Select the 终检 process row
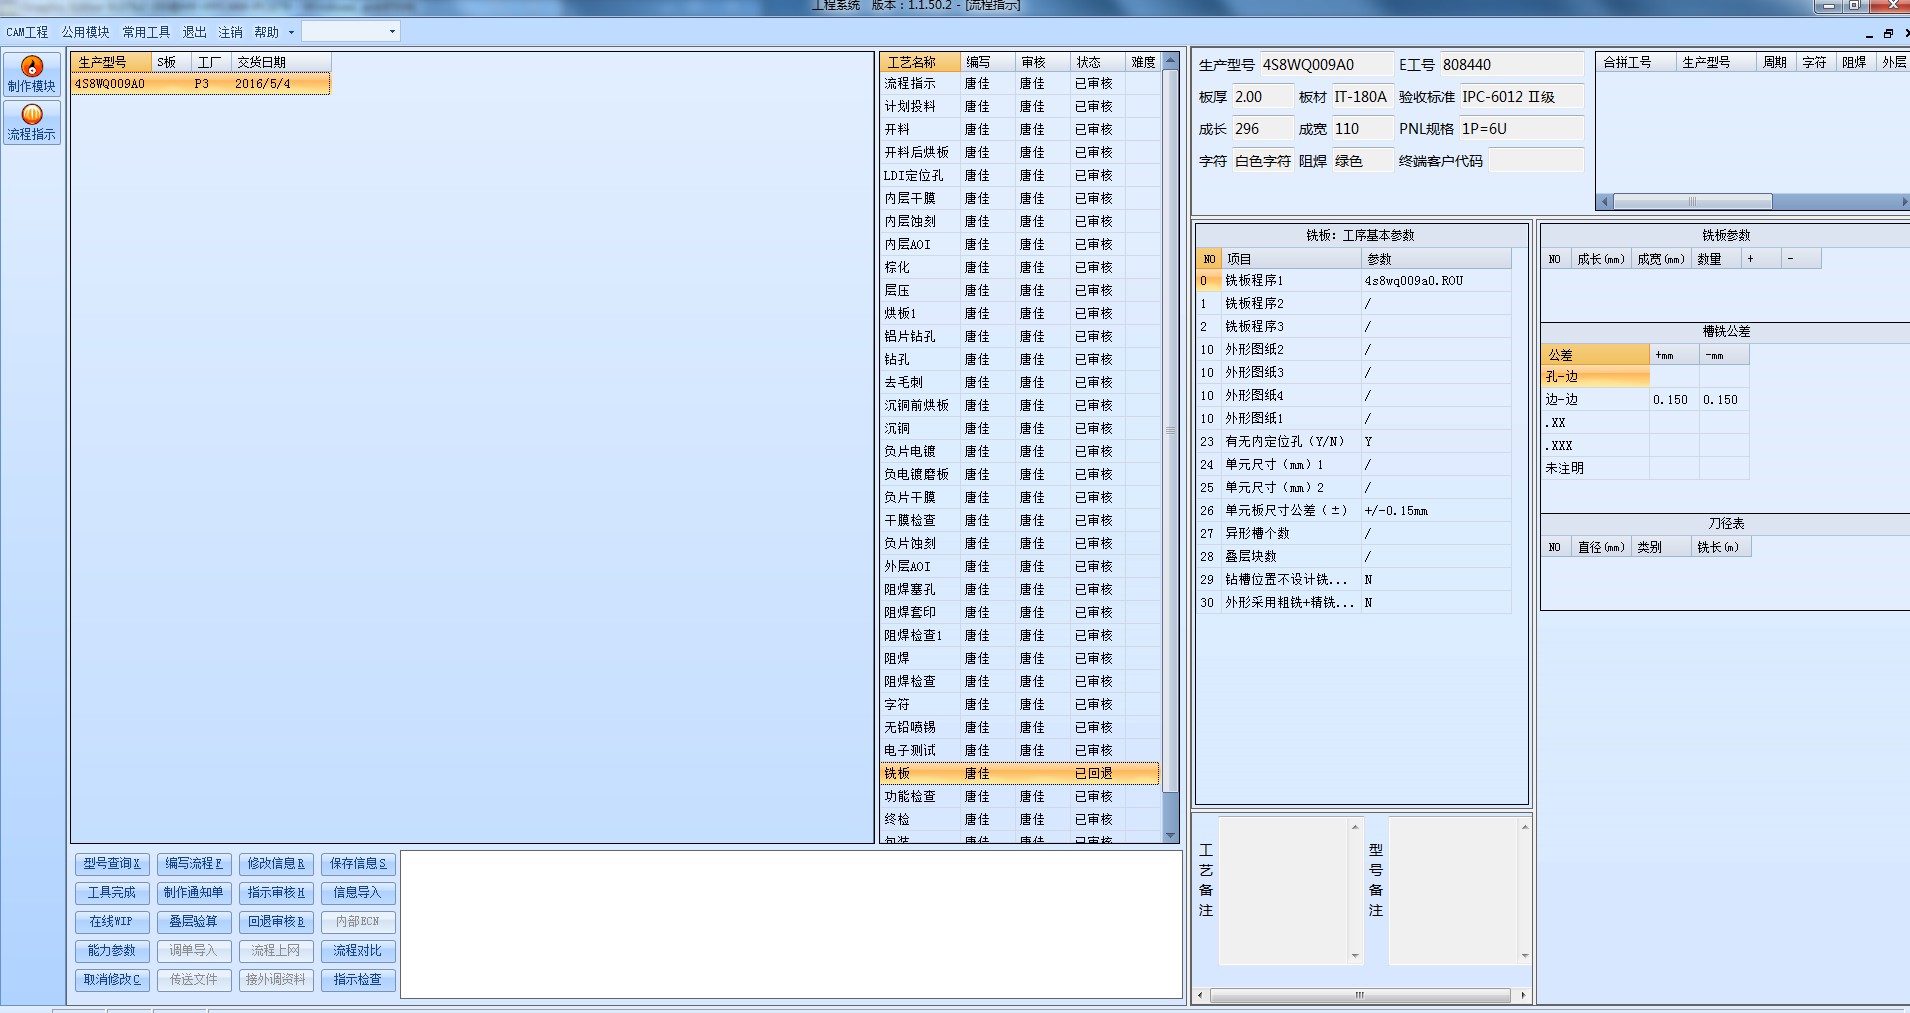 tap(1020, 820)
